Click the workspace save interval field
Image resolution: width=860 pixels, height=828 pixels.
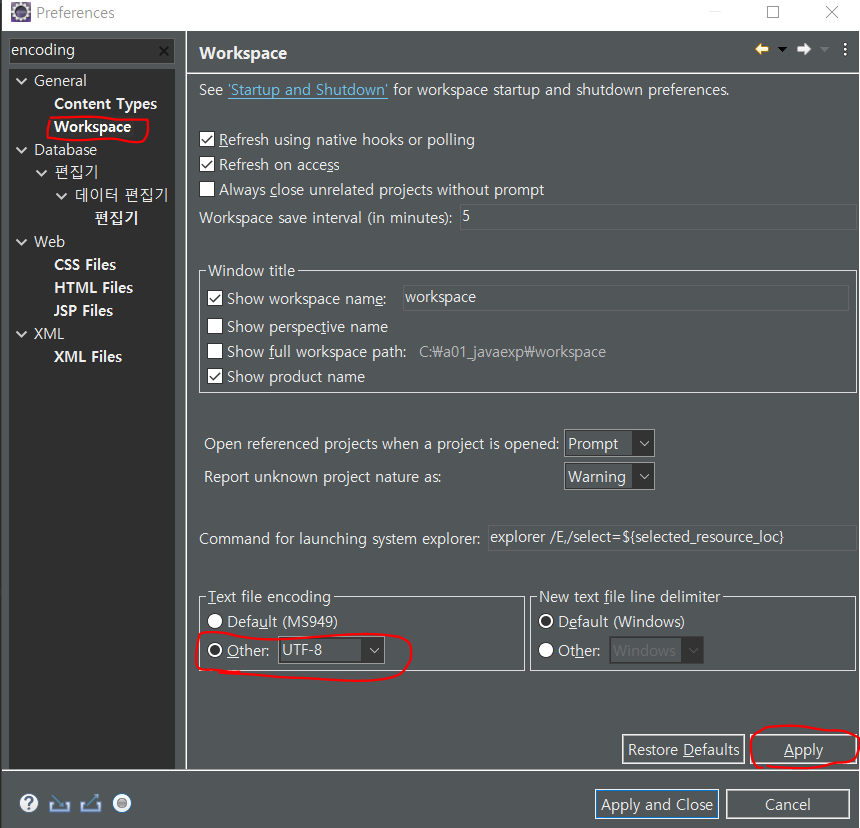[x=658, y=217]
